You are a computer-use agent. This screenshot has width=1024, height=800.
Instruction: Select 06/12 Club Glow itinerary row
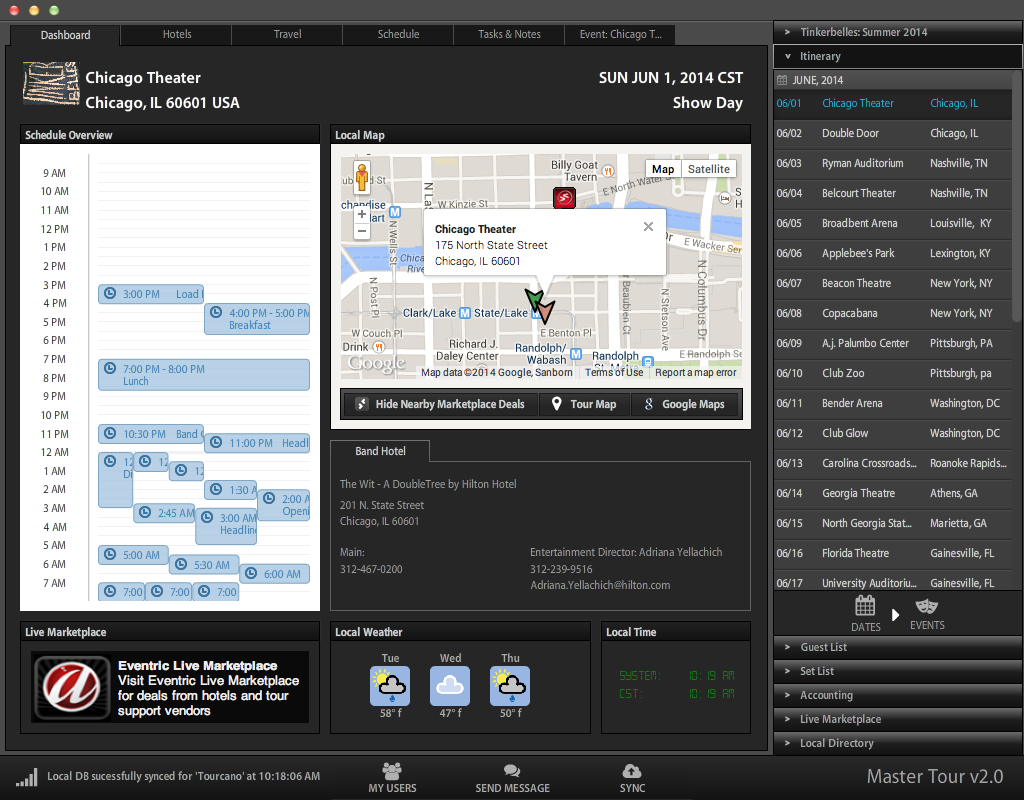[x=893, y=434]
